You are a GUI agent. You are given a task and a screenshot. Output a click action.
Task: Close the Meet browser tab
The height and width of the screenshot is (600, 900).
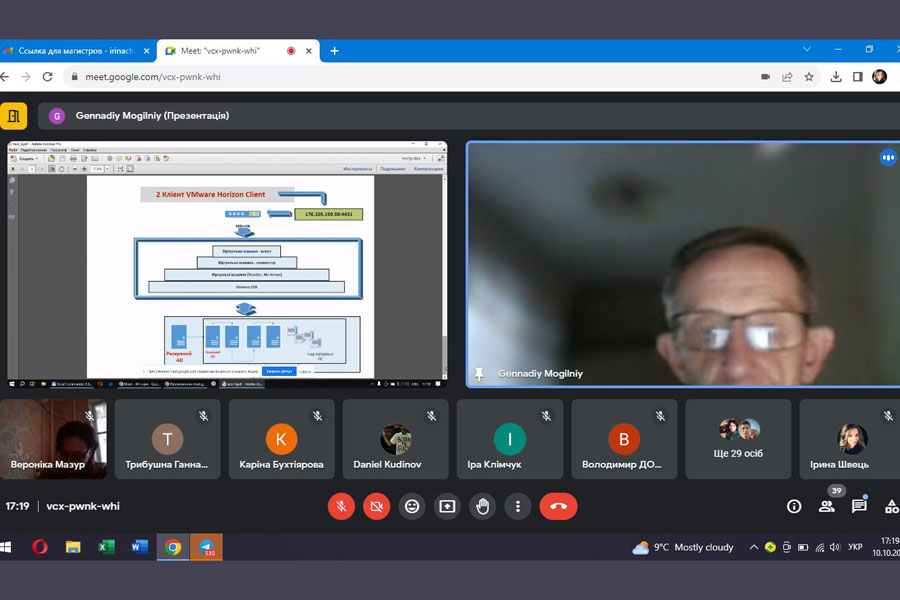pyautogui.click(x=309, y=51)
